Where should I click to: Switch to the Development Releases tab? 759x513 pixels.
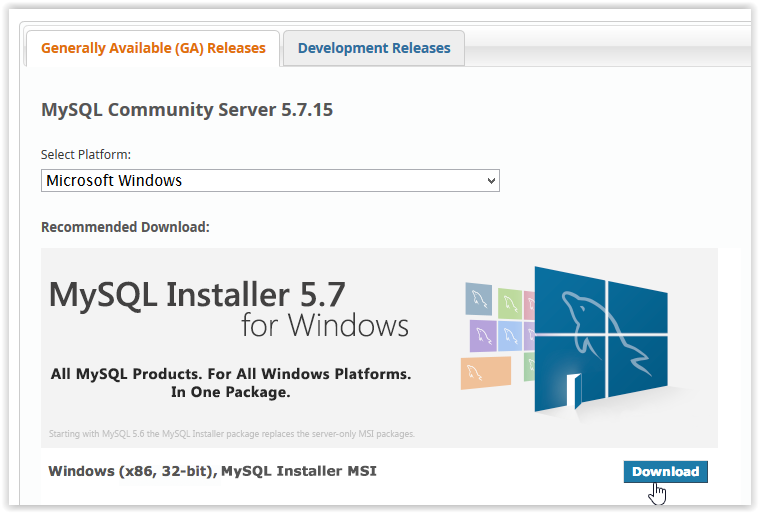374,48
